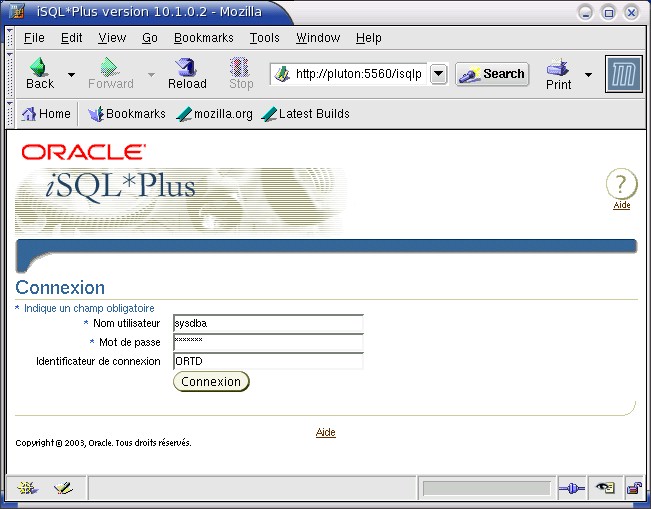This screenshot has height=509, width=651.
Task: Click the Search button
Action: 492,74
